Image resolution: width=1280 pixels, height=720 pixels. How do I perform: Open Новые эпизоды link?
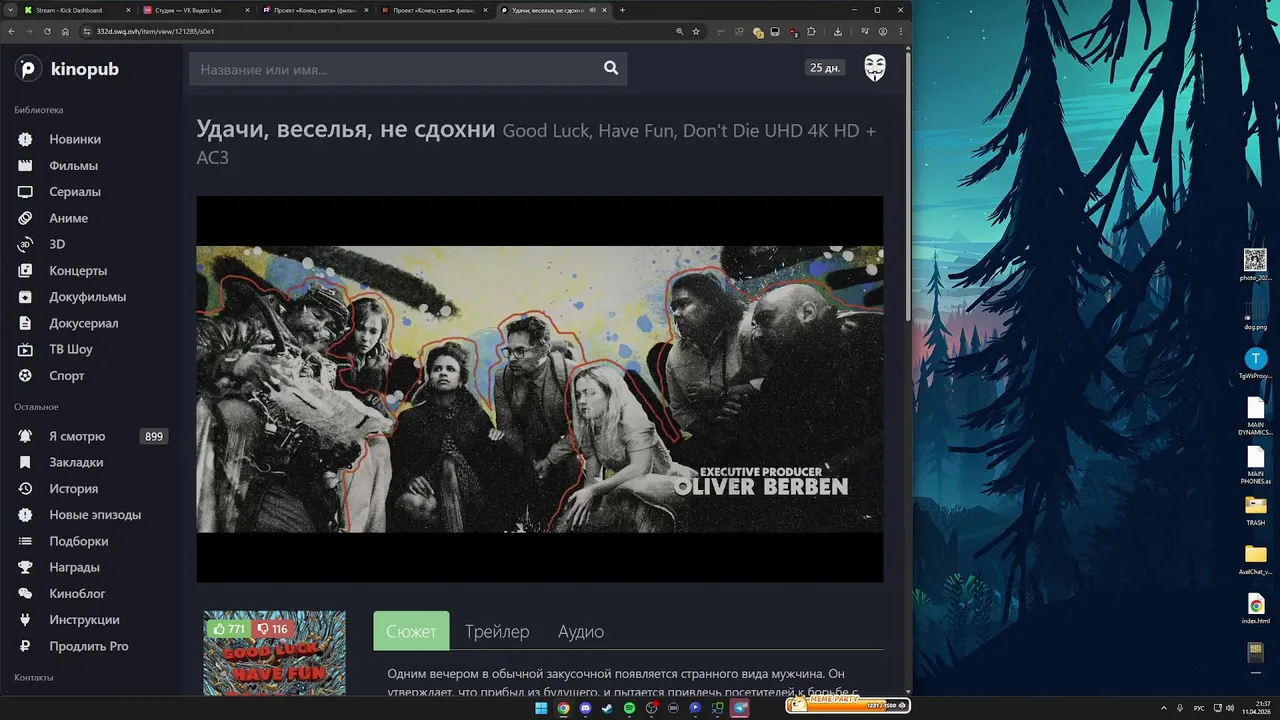coord(95,515)
